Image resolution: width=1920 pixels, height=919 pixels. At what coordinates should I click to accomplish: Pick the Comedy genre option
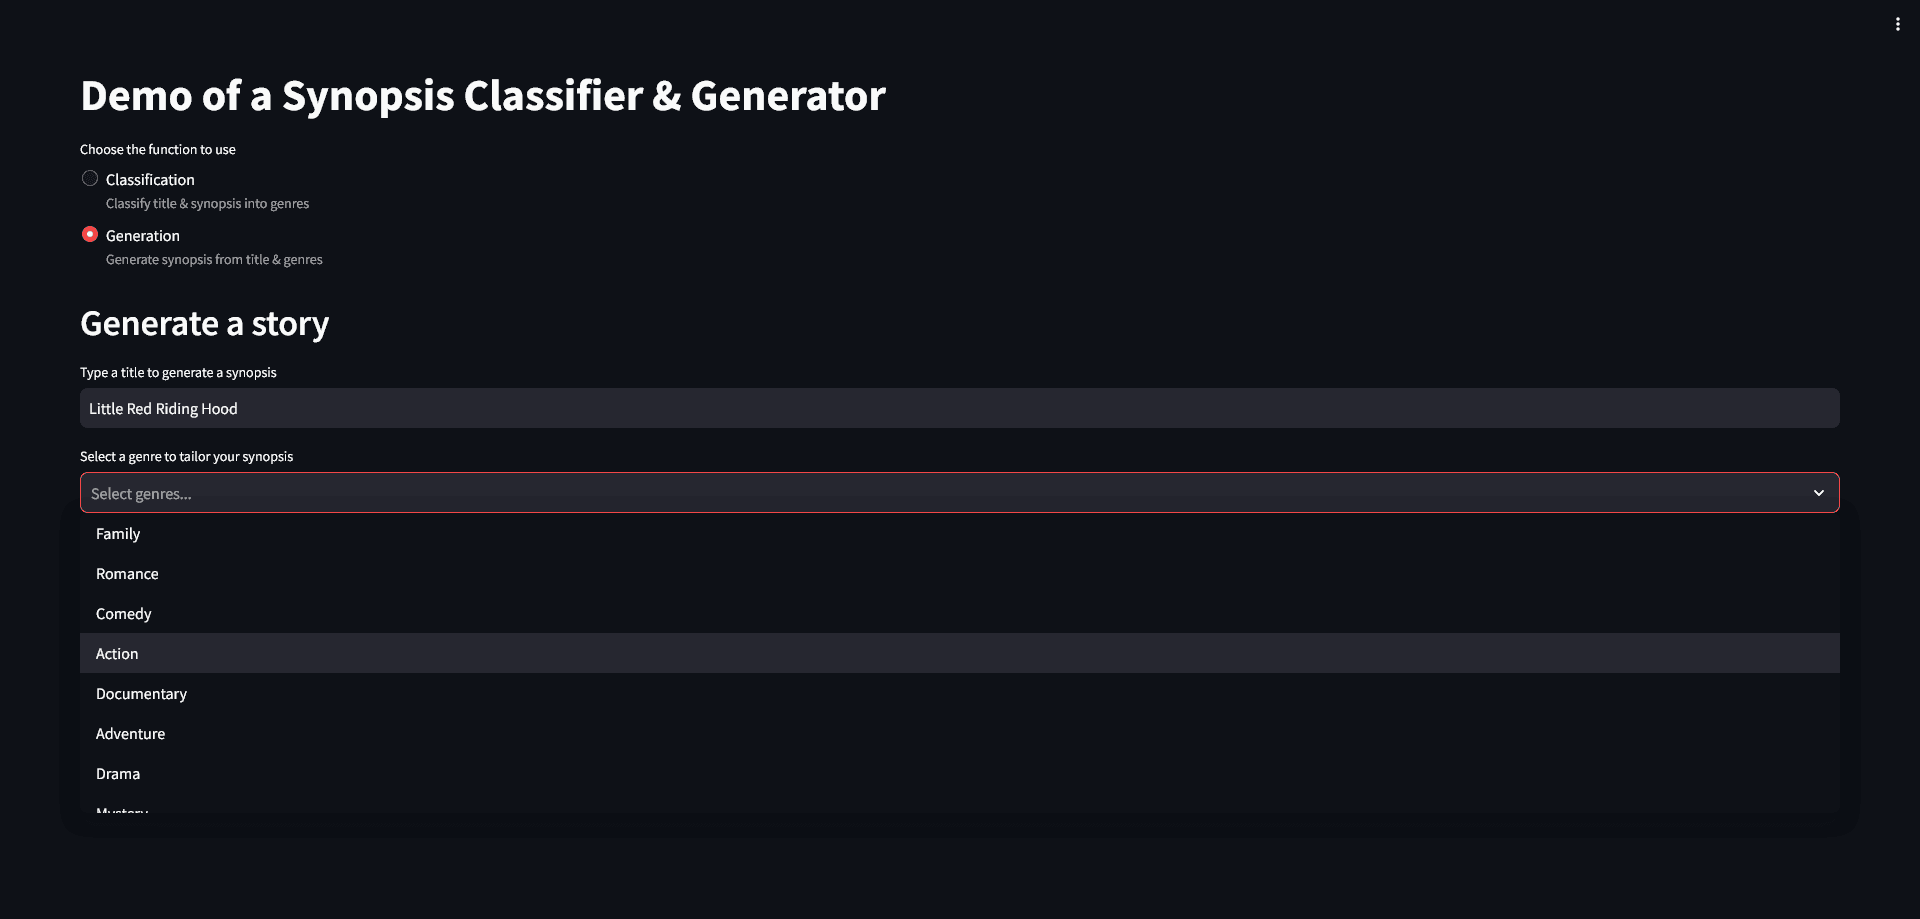(x=124, y=614)
